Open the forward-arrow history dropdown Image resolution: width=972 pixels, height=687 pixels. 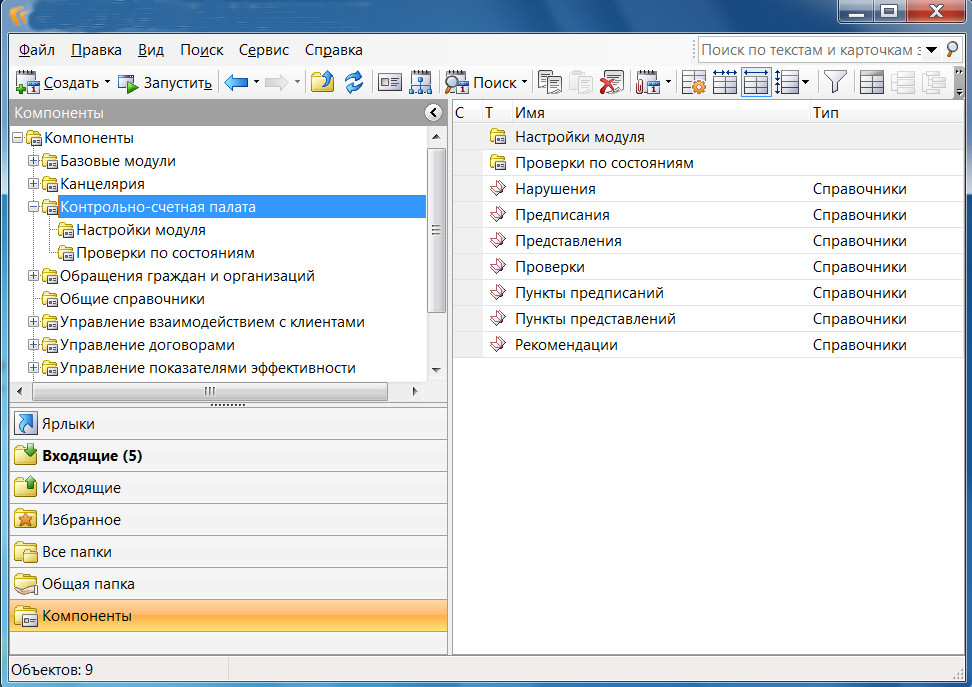[298, 82]
